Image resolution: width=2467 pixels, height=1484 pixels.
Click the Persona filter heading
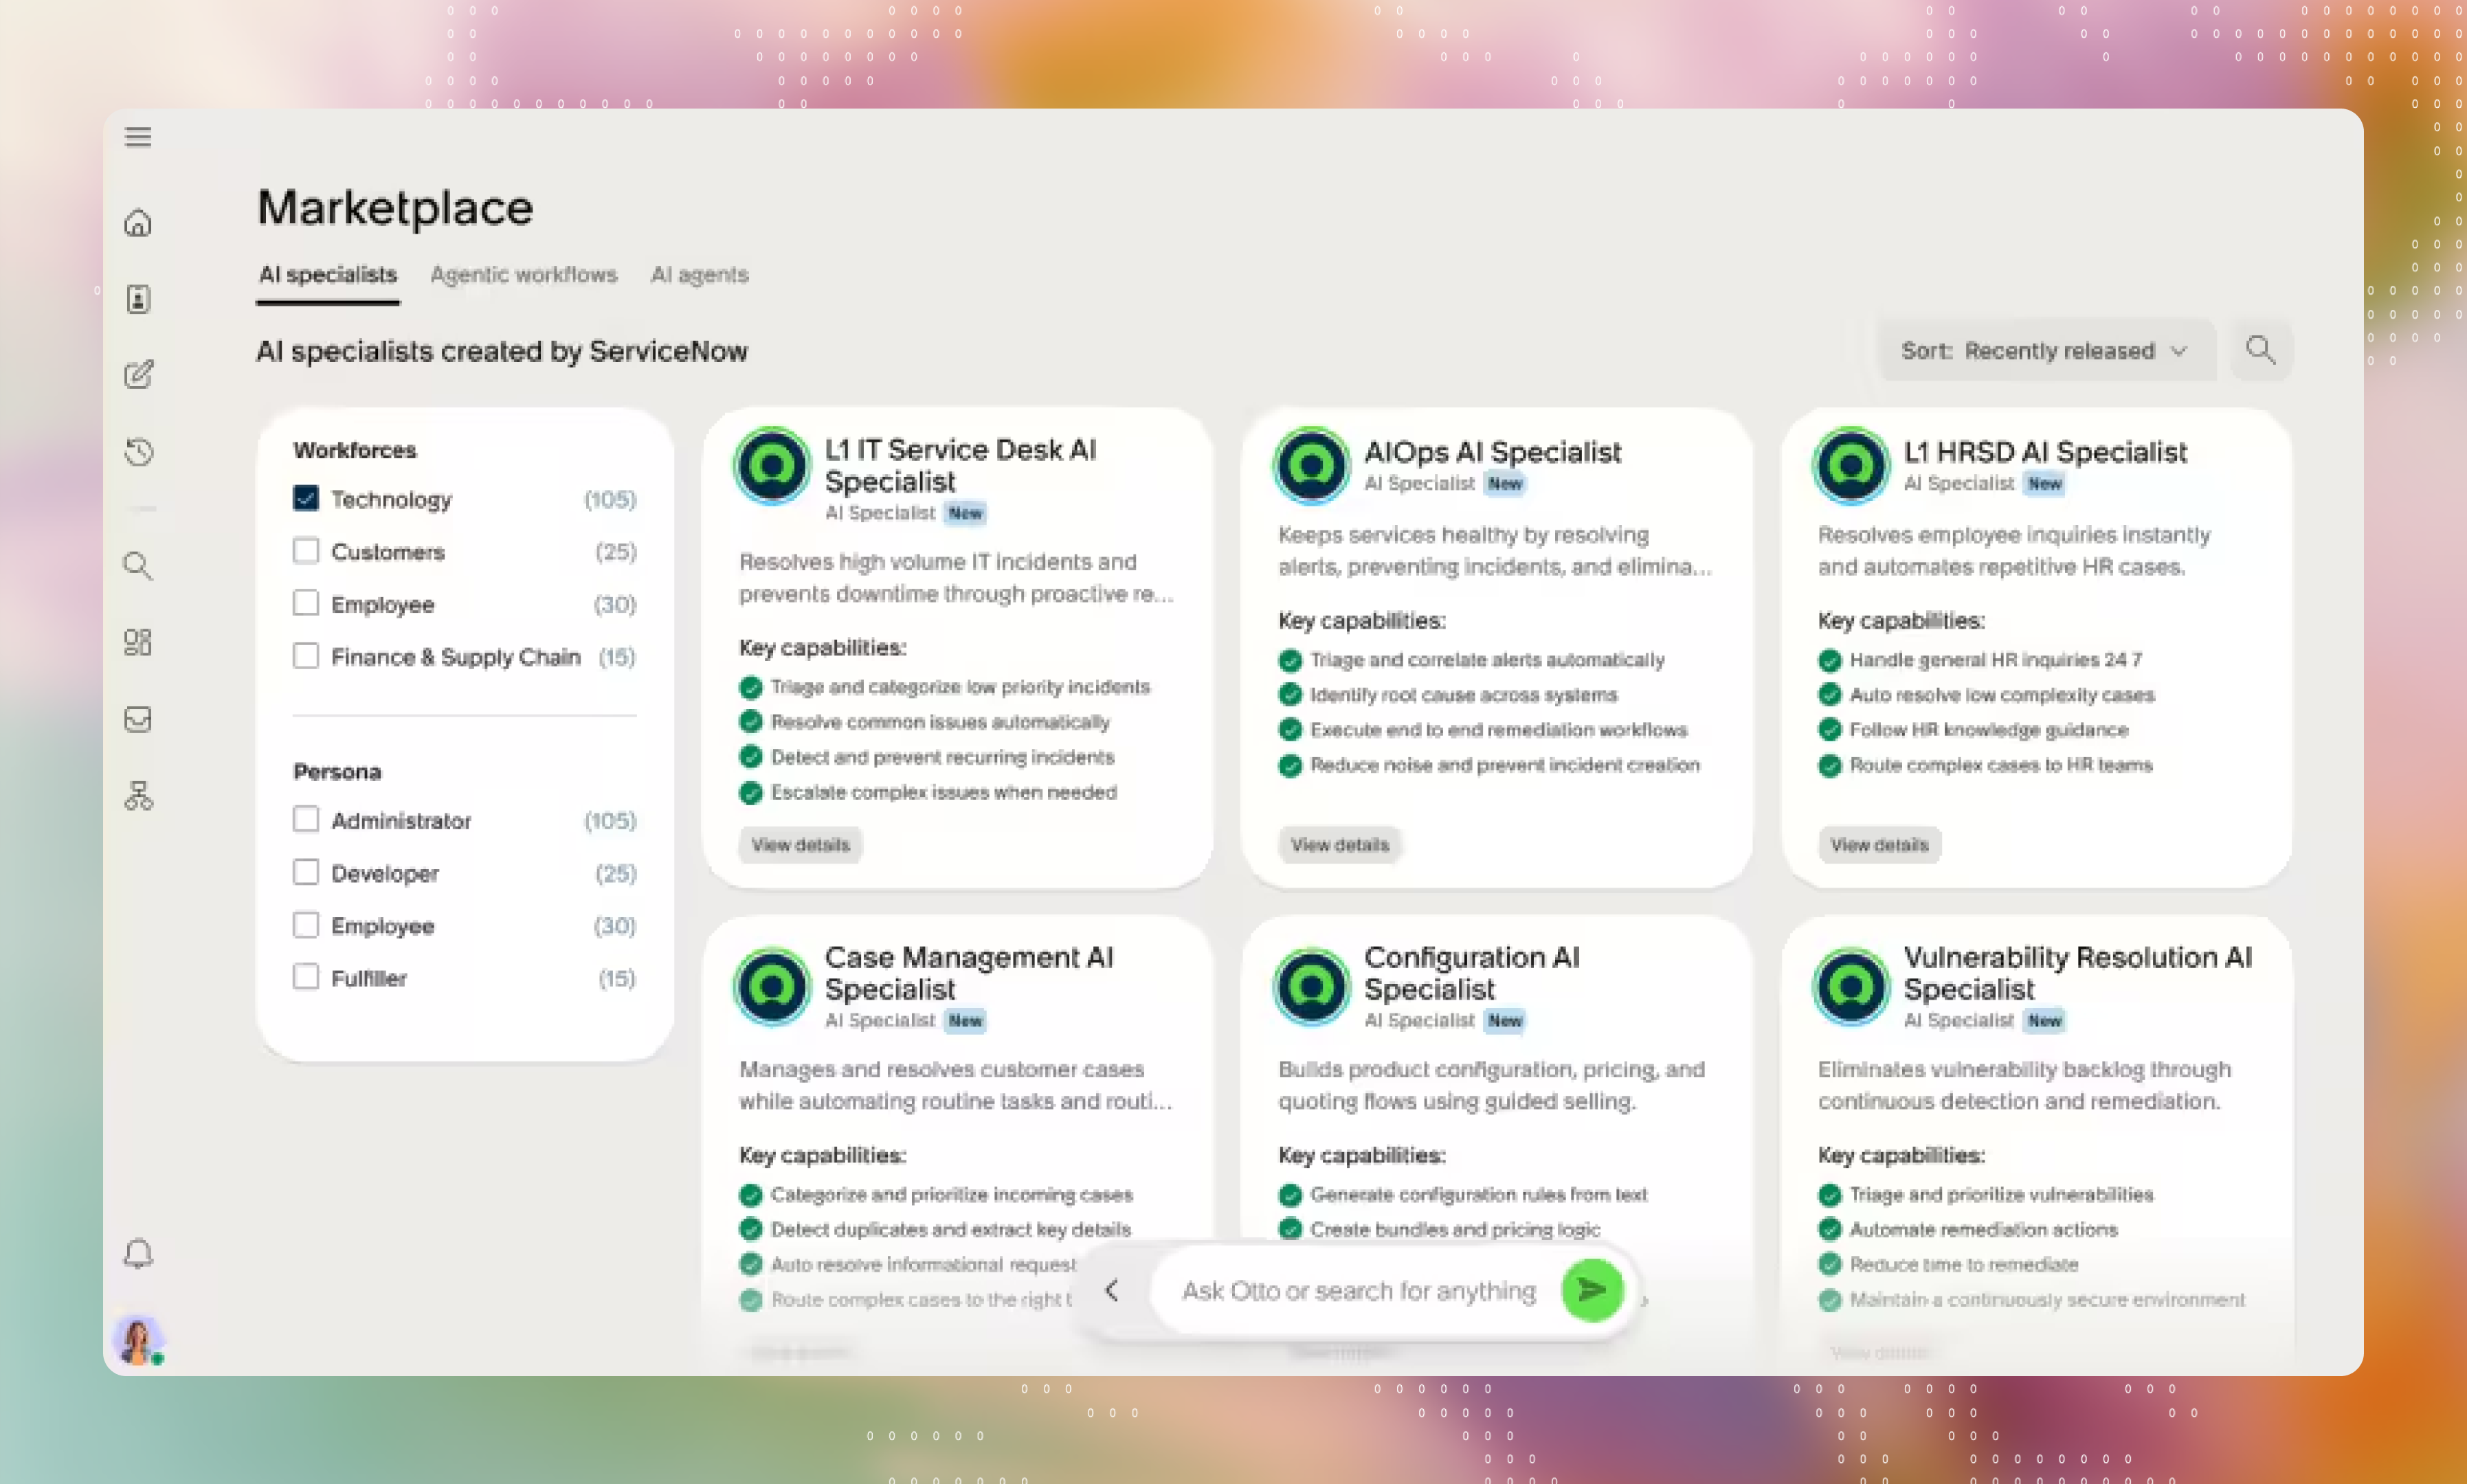[337, 772]
